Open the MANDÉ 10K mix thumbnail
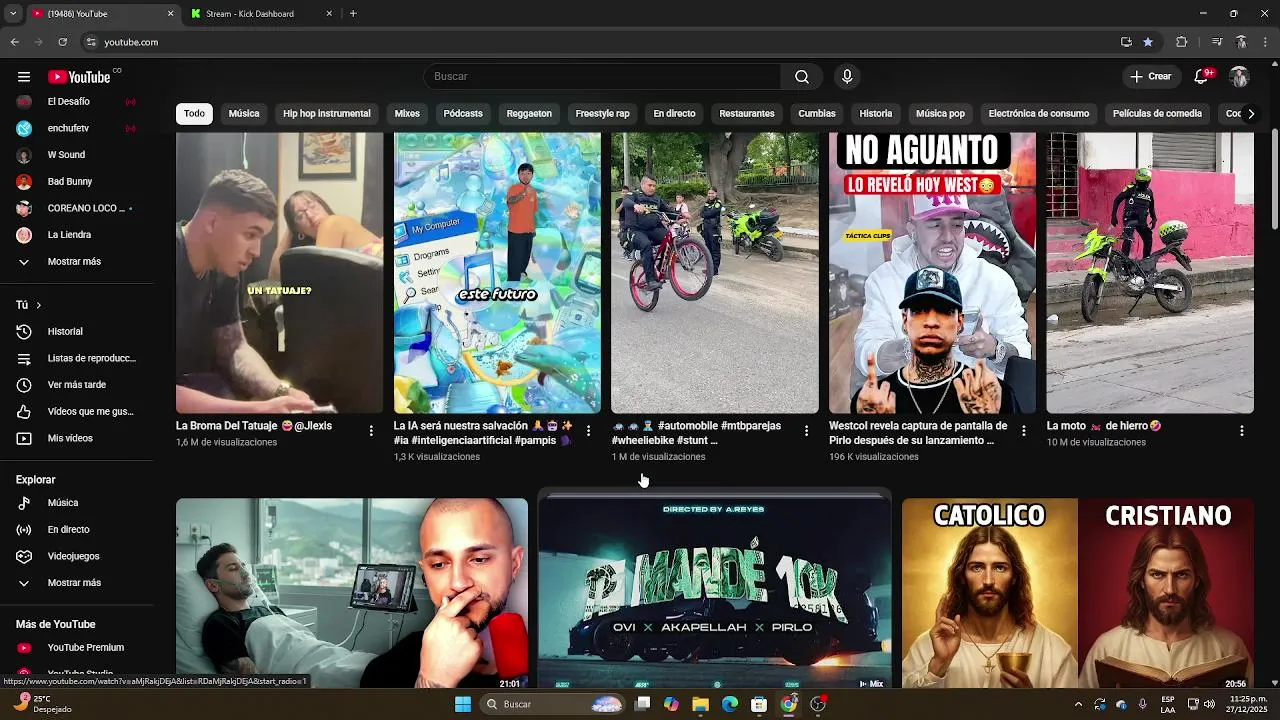Viewport: 1280px width, 720px height. (x=715, y=593)
